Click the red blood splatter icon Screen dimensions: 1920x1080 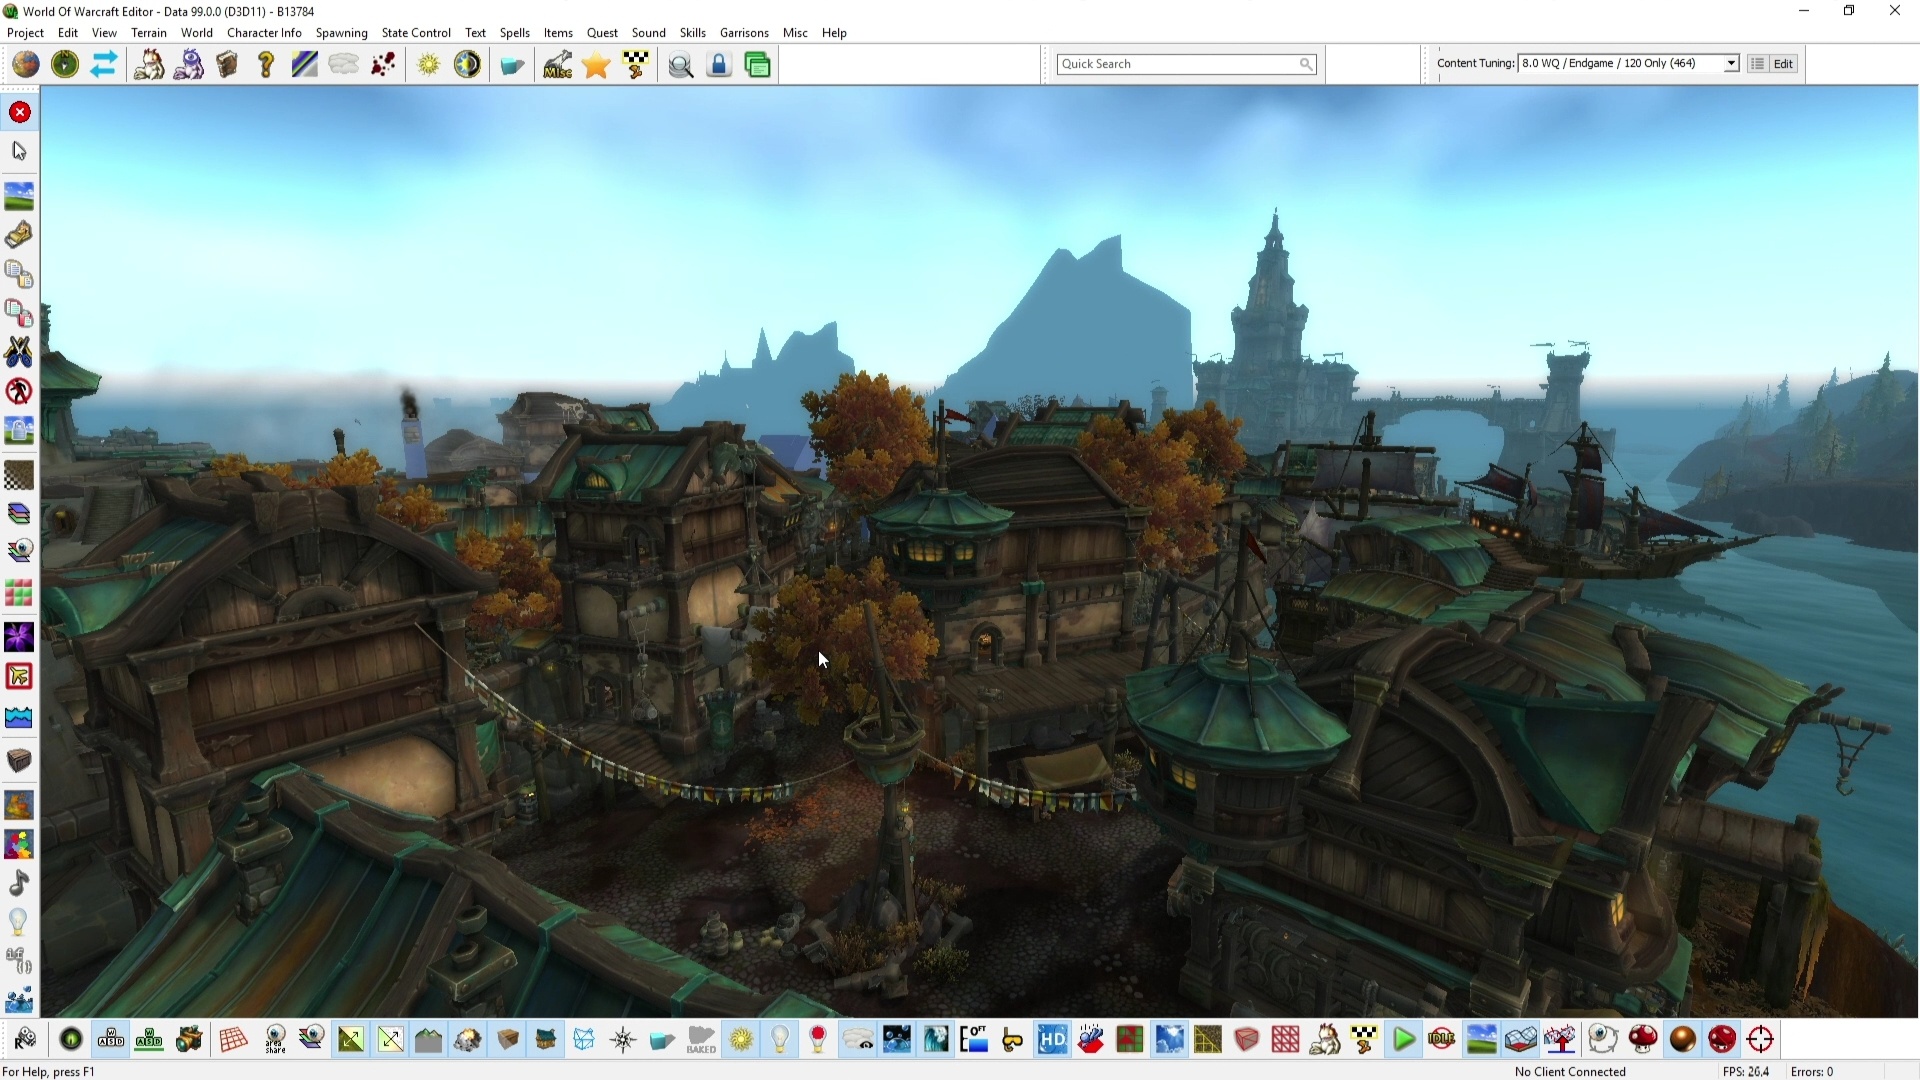click(x=384, y=65)
